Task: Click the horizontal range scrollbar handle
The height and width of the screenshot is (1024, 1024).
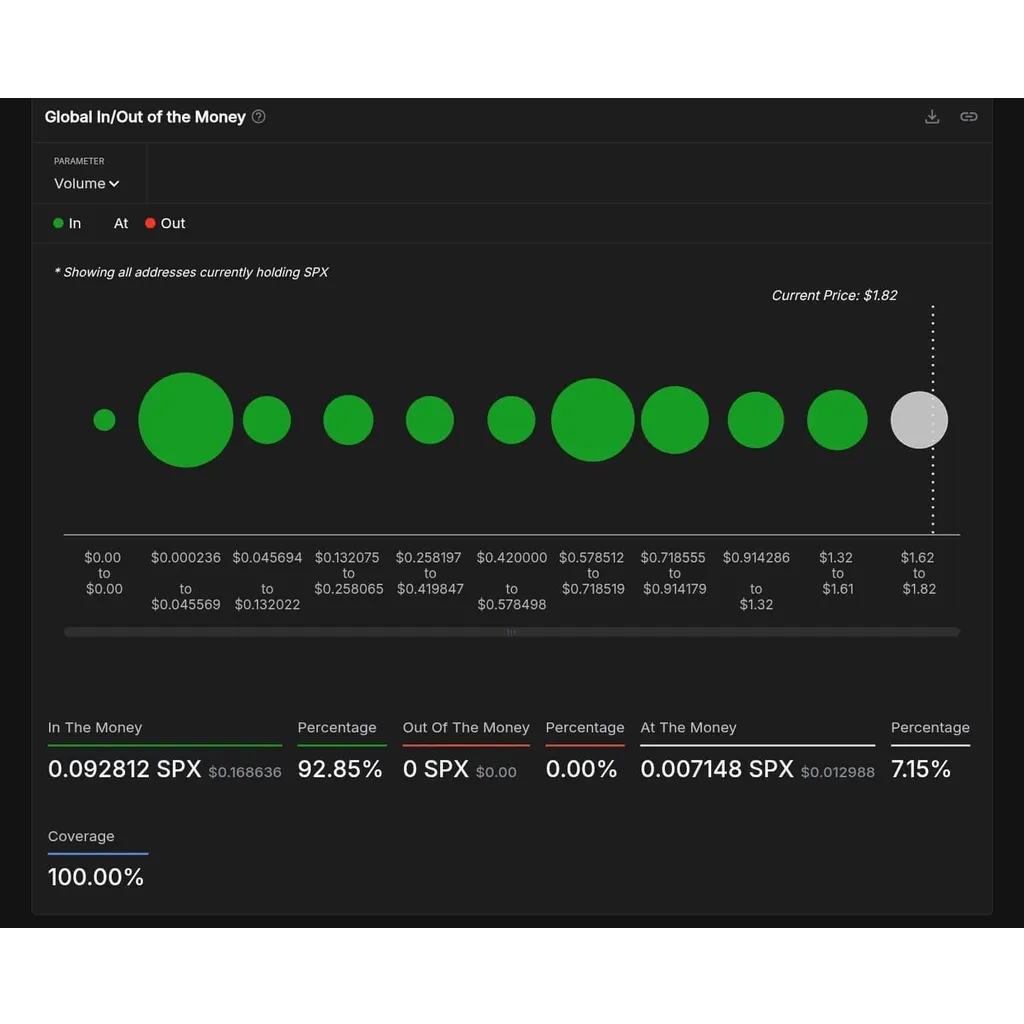Action: [x=511, y=632]
